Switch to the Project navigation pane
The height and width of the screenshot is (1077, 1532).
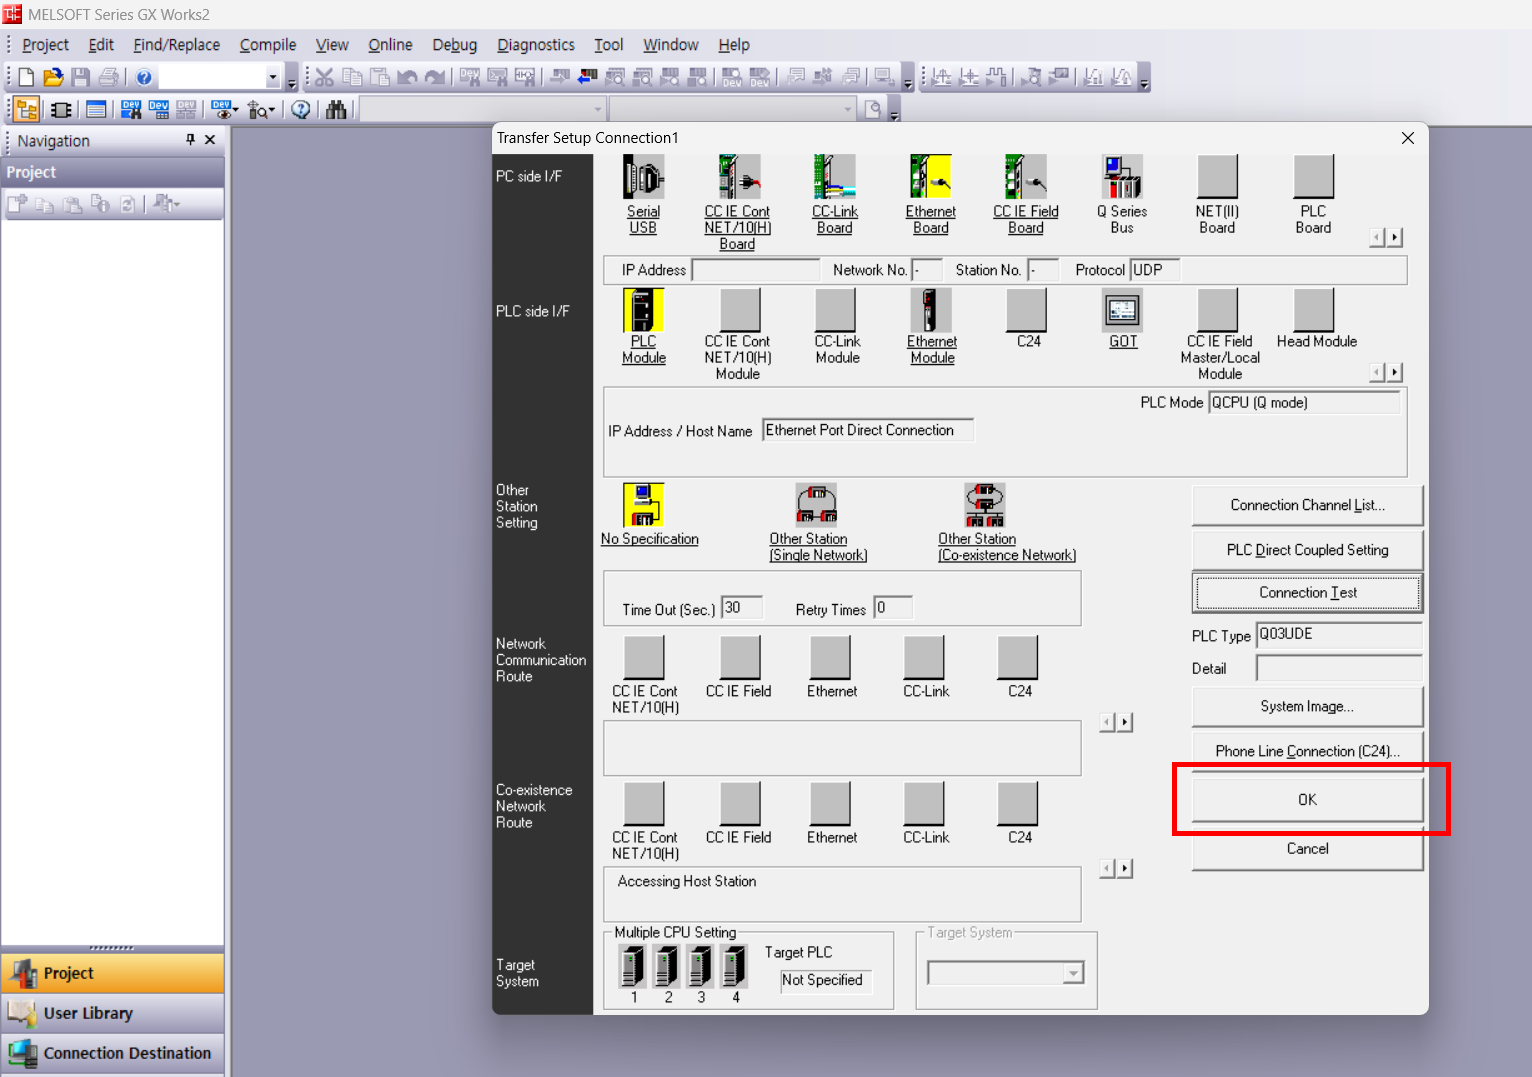[112, 973]
